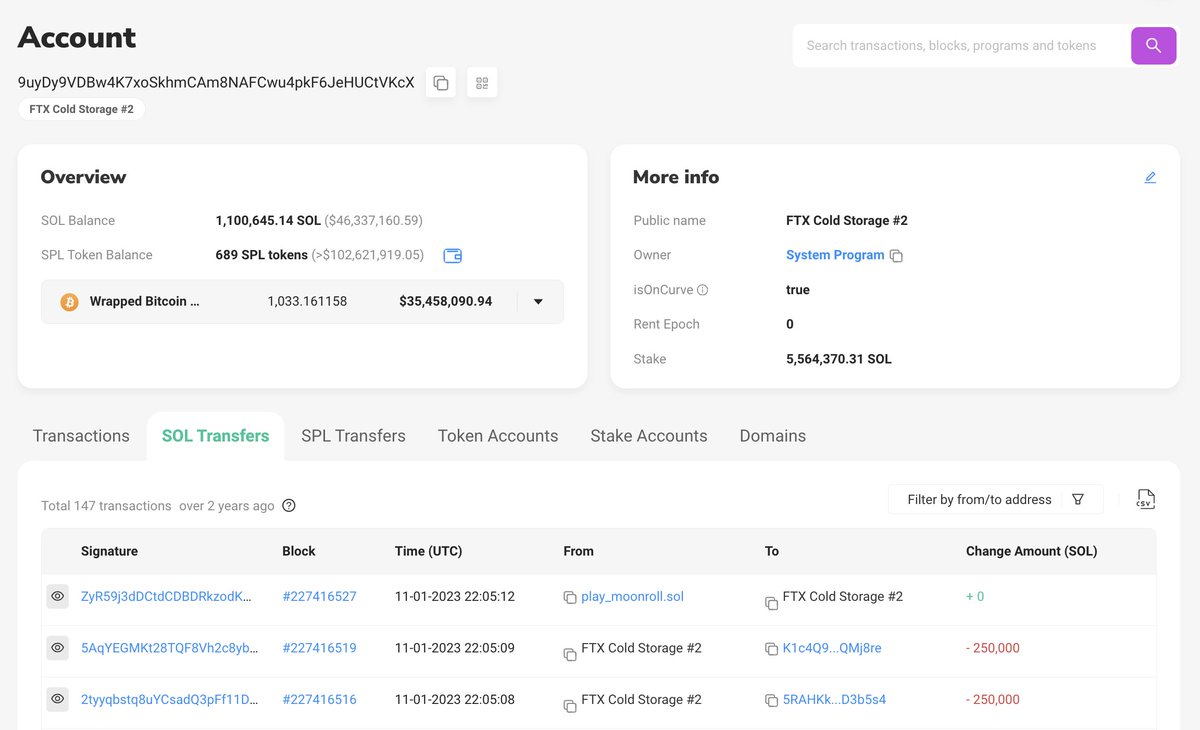Click isOnCurve info icon
This screenshot has width=1200, height=730.
click(x=702, y=290)
